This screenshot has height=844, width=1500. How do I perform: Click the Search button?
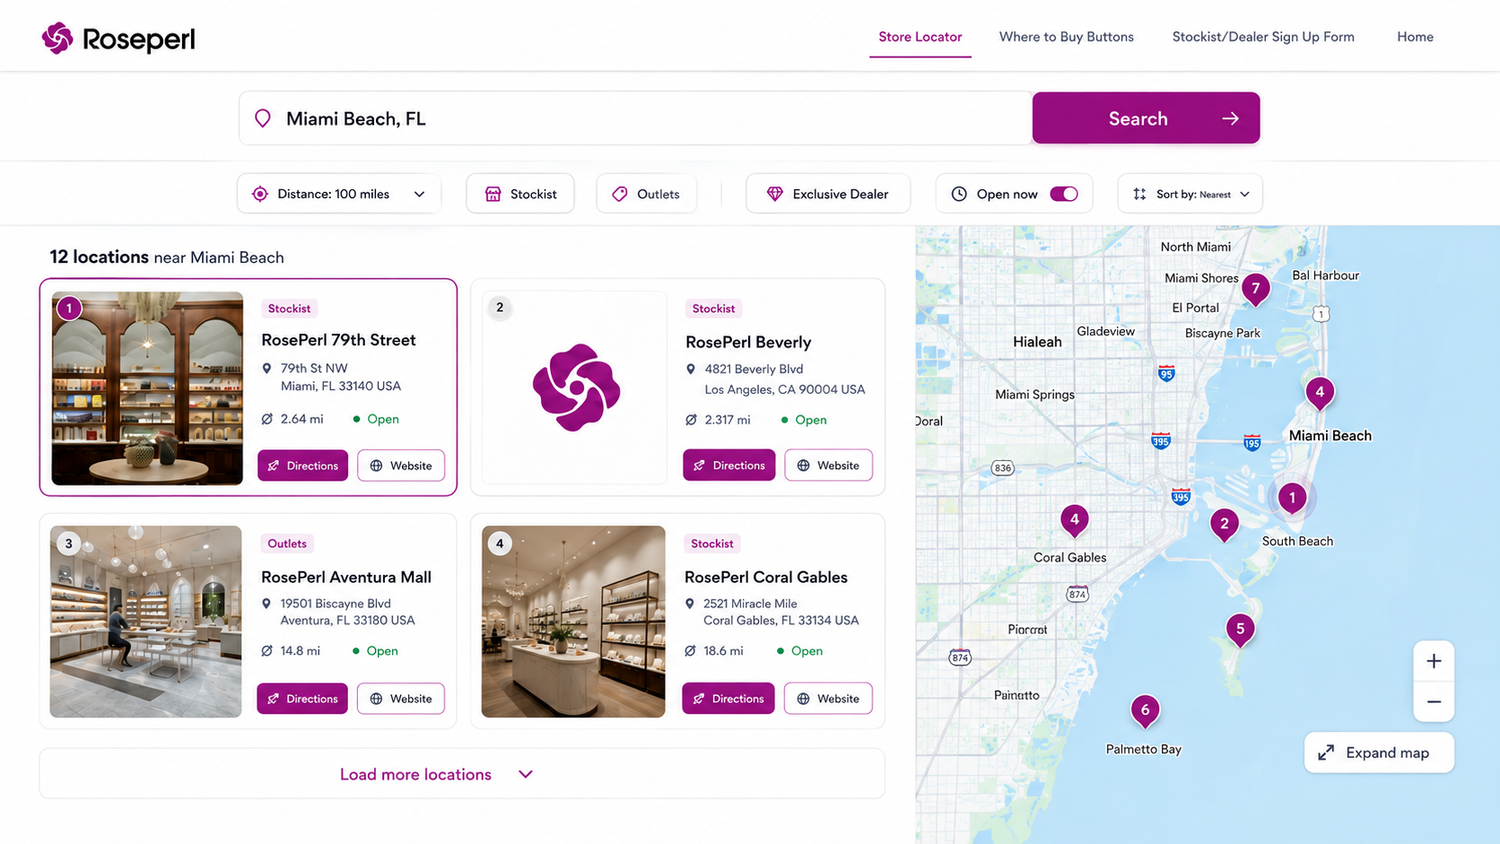click(1146, 118)
